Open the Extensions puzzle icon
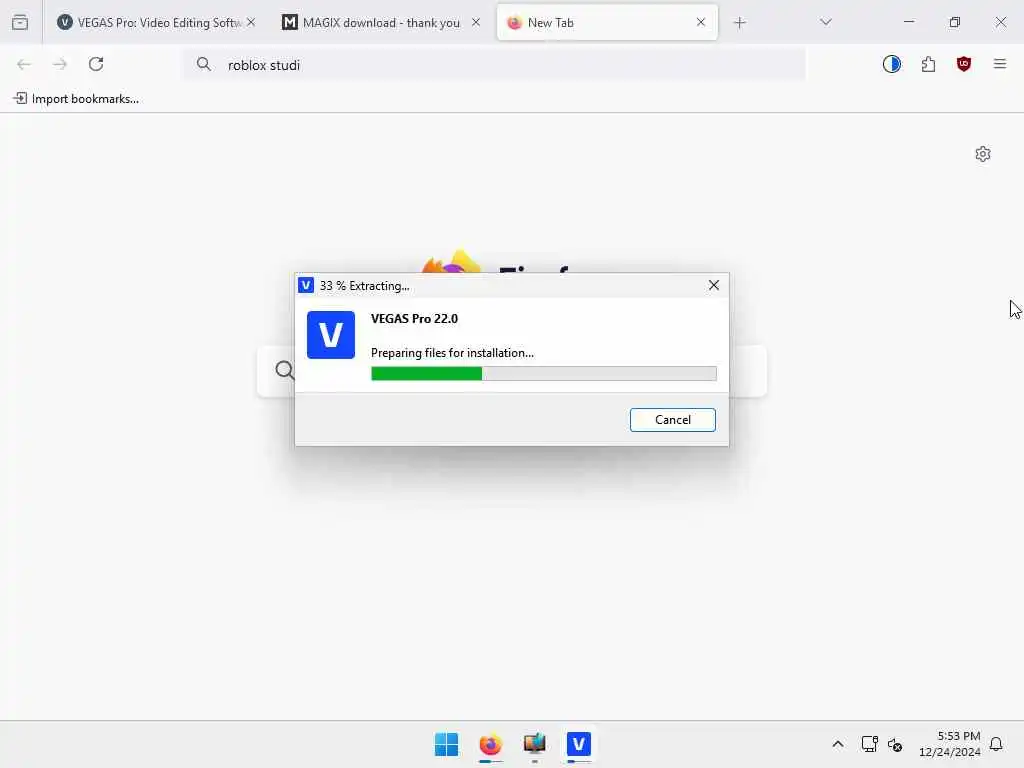1024x768 pixels. (928, 64)
